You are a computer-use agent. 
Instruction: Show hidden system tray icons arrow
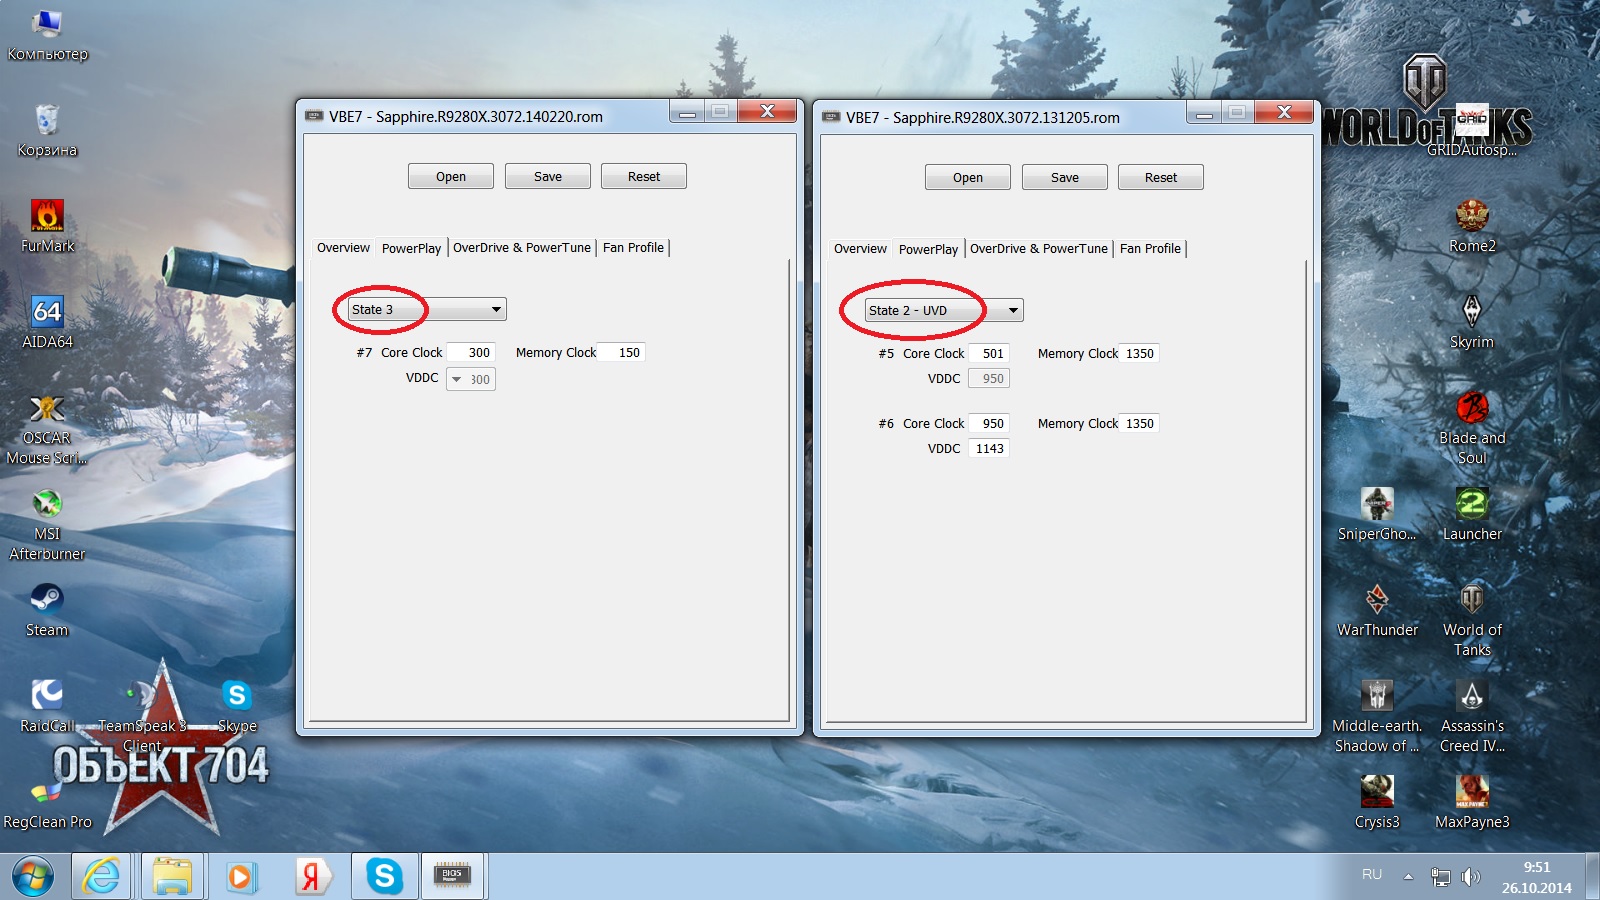[1408, 877]
